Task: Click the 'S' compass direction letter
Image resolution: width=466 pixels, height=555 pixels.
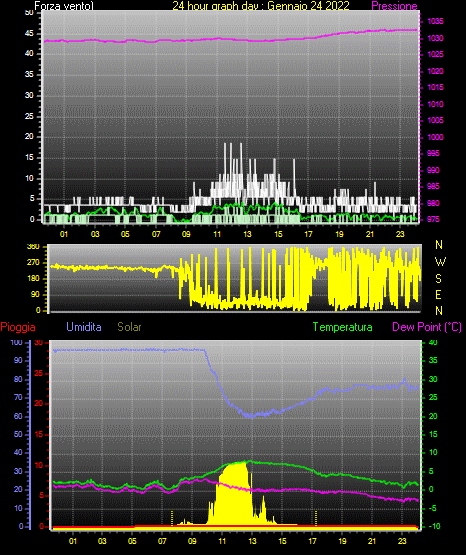Action: tap(438, 279)
